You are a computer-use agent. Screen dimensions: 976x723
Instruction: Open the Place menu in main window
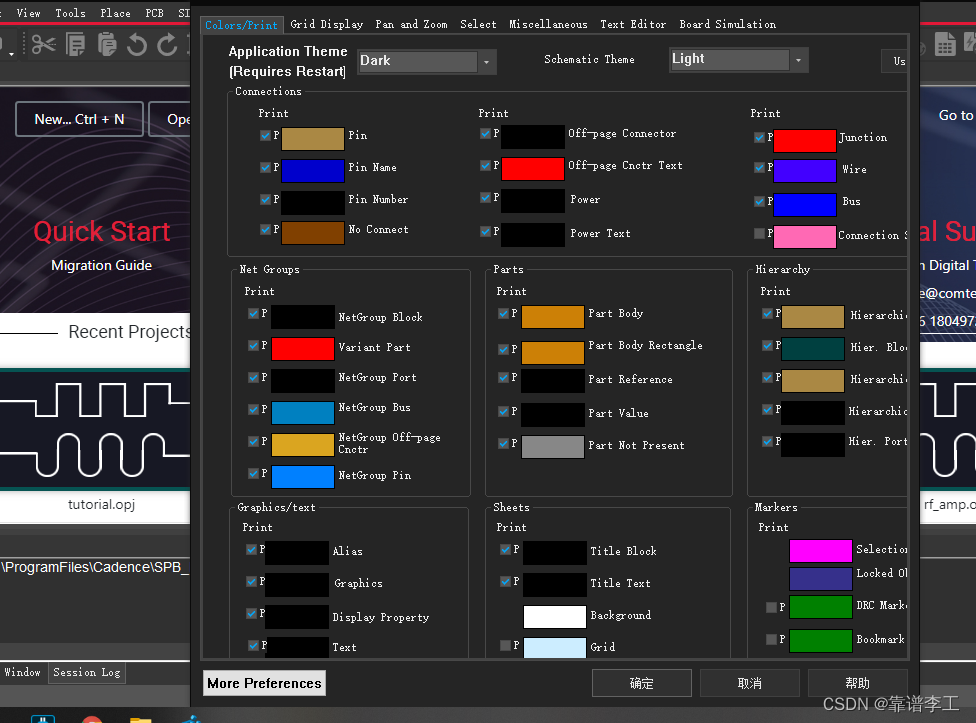click(116, 13)
